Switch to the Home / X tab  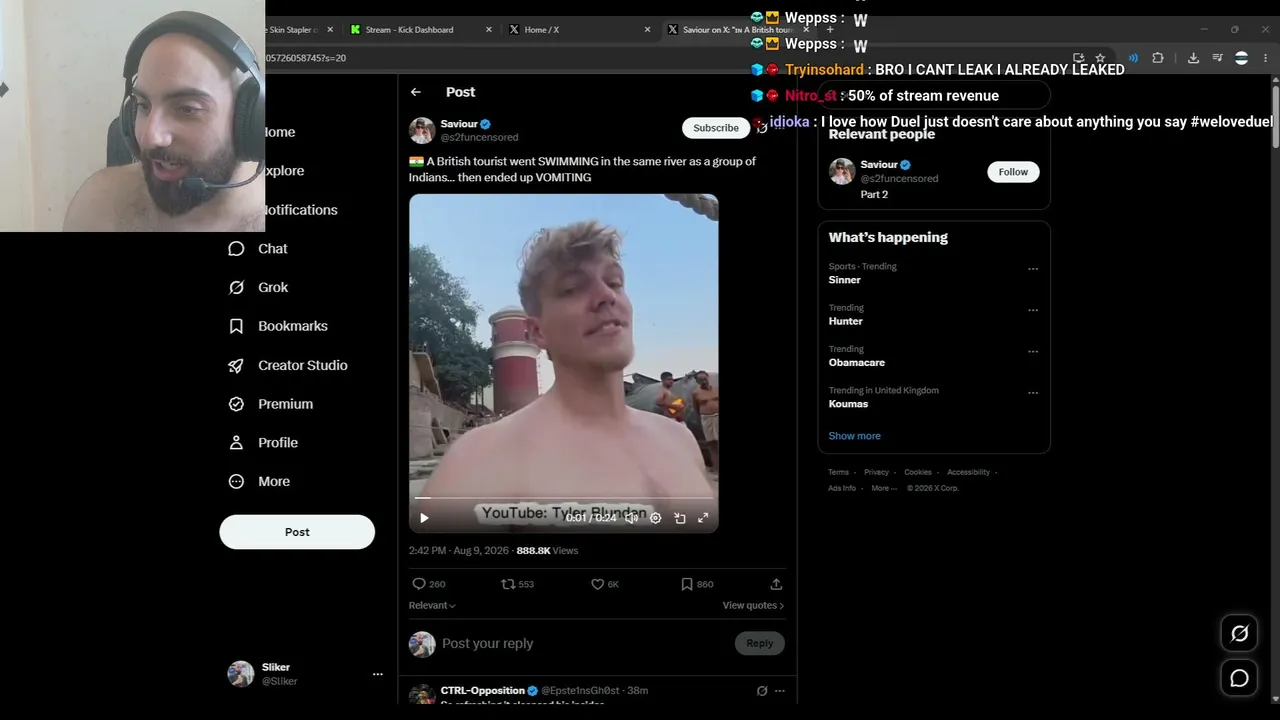(x=577, y=30)
